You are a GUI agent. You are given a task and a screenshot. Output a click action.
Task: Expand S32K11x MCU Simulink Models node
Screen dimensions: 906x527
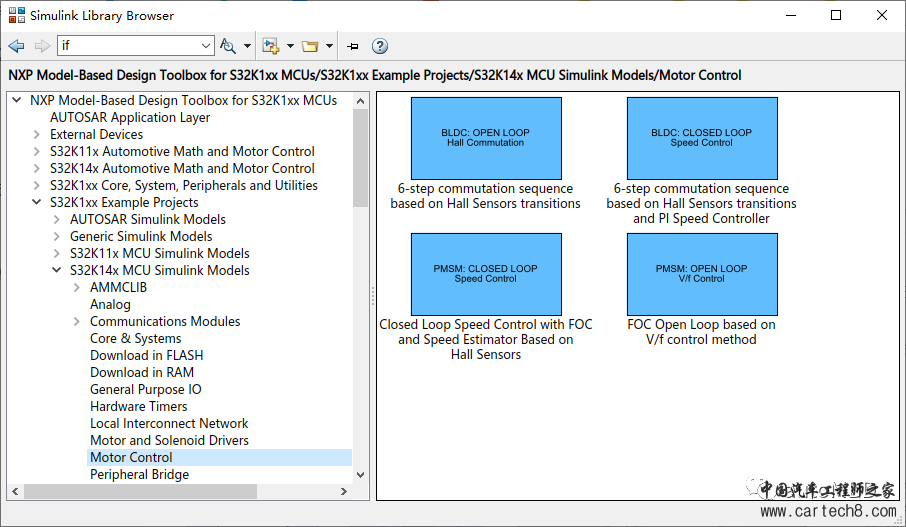pyautogui.click(x=57, y=253)
